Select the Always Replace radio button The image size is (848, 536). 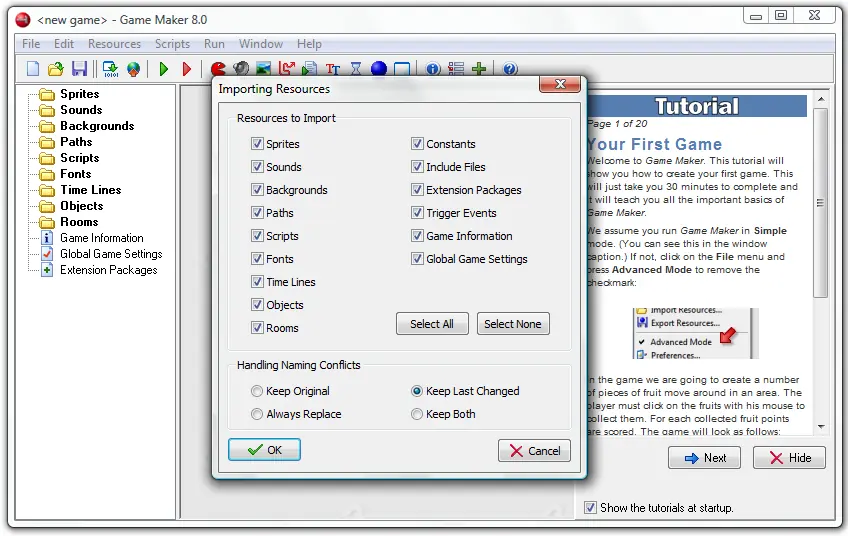click(x=257, y=414)
